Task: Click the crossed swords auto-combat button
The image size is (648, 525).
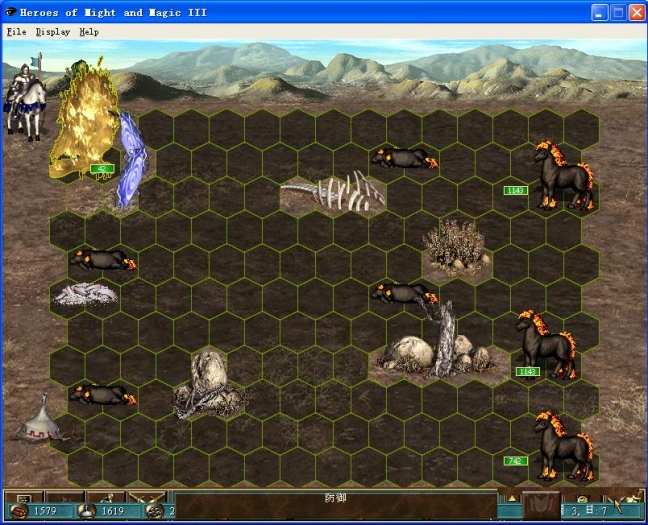Action: coord(147,496)
